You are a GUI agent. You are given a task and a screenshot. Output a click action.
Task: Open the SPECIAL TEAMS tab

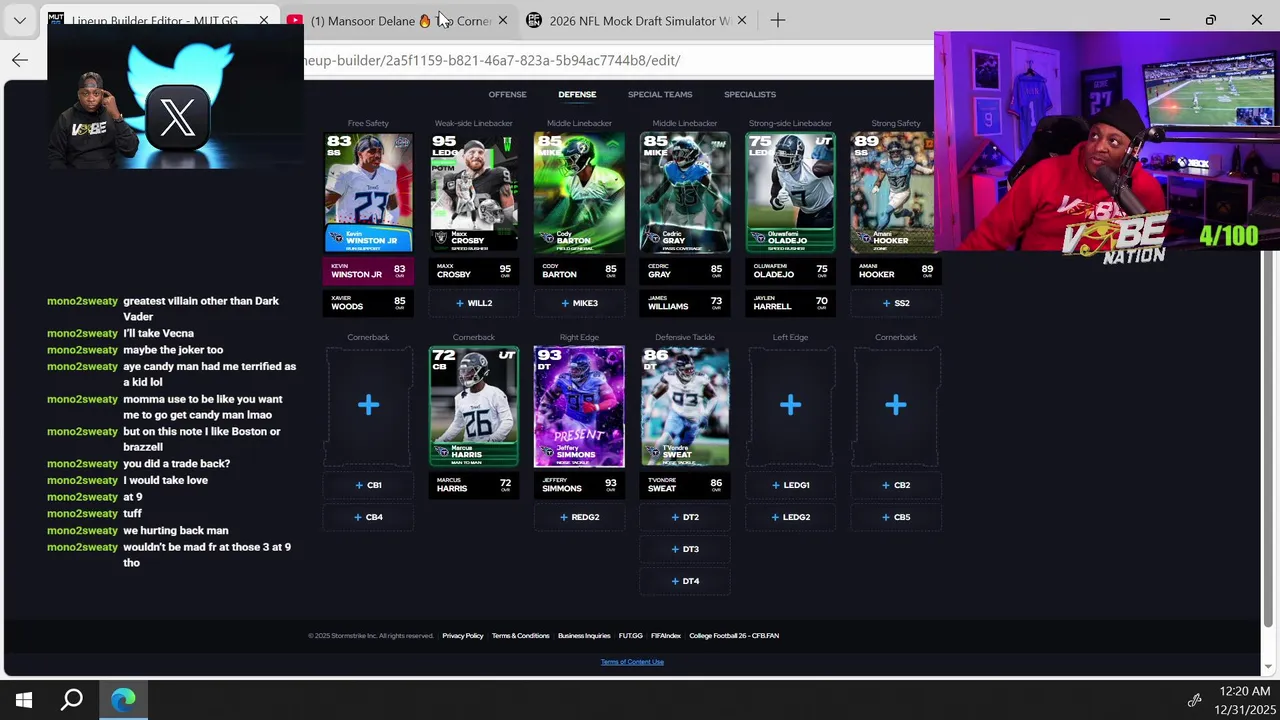point(660,95)
